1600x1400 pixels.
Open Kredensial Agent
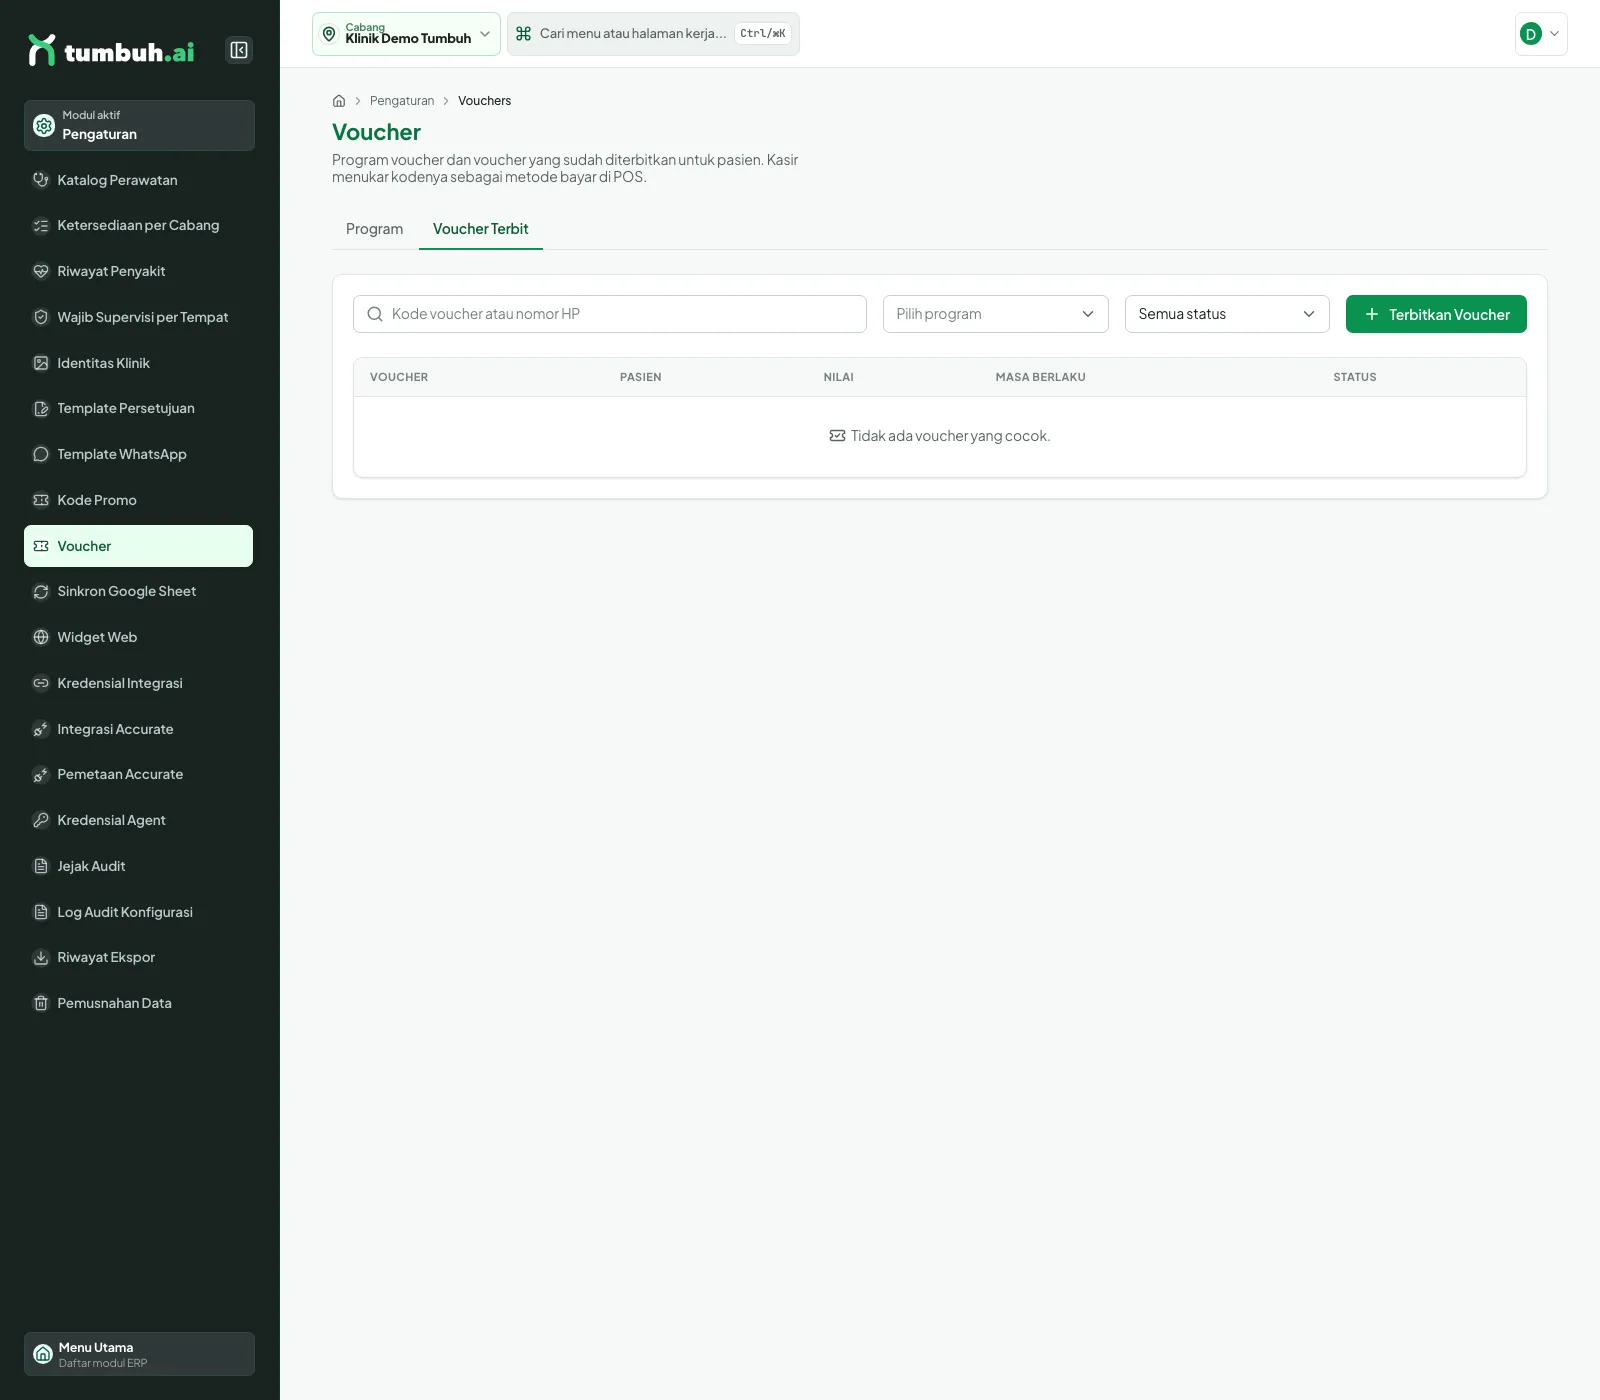tap(138, 820)
